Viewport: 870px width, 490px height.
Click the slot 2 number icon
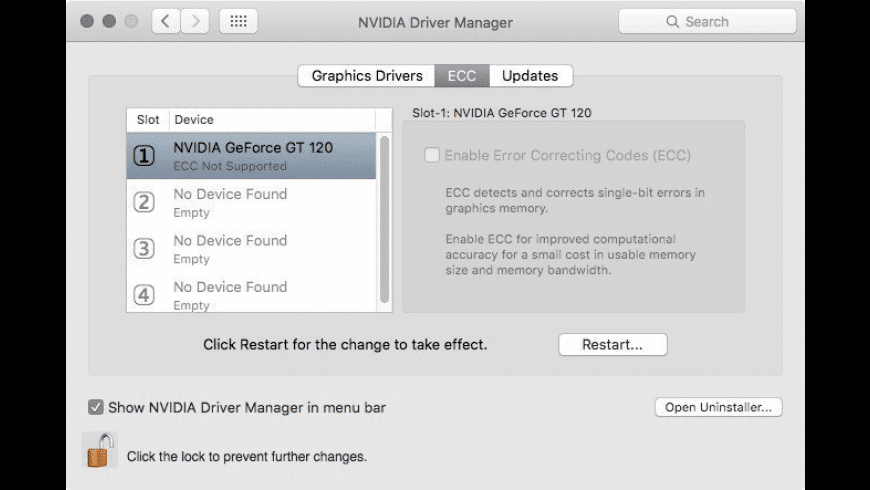[x=145, y=202]
